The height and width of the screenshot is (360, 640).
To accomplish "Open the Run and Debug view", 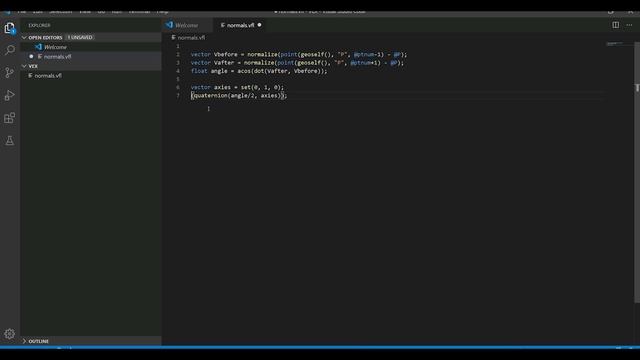I will [x=9, y=96].
